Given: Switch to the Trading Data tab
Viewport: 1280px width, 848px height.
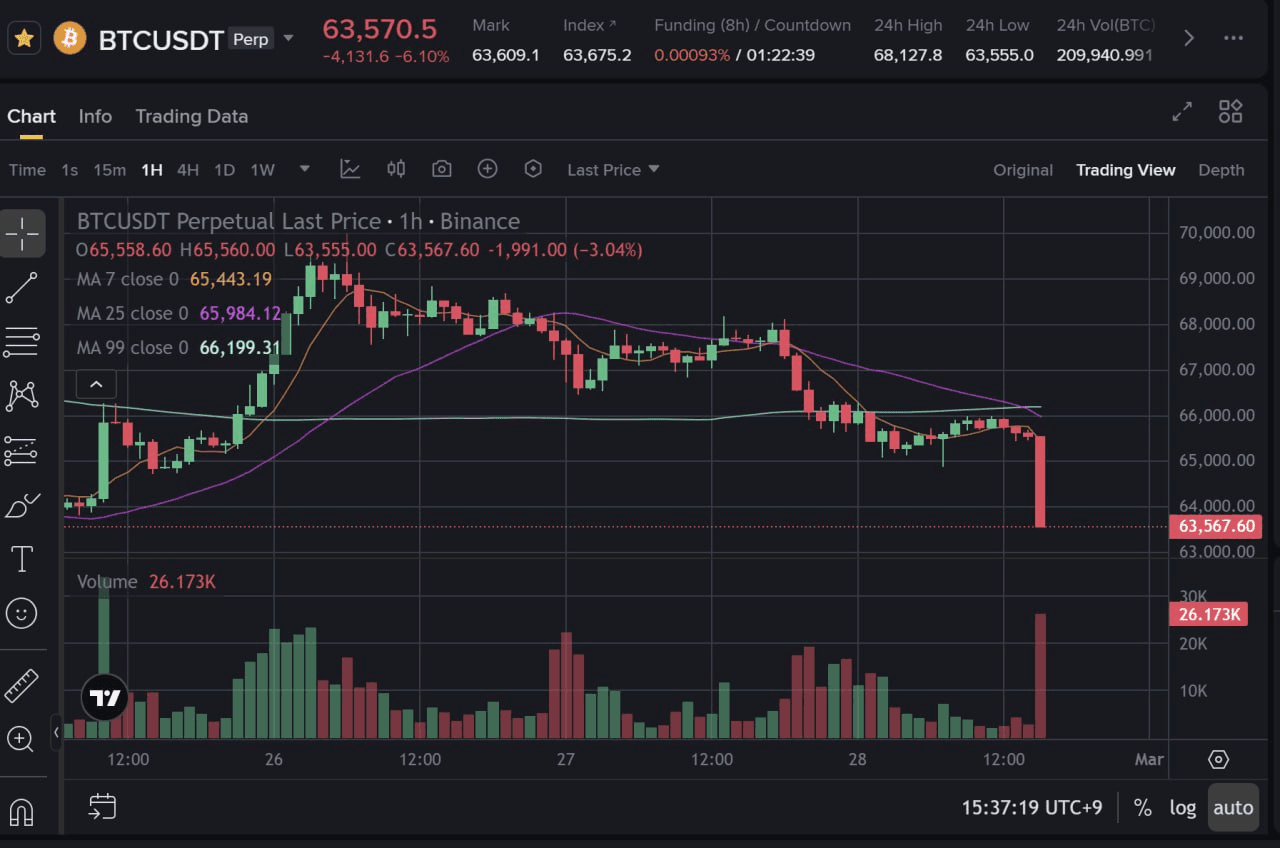Looking at the screenshot, I should click(x=191, y=116).
